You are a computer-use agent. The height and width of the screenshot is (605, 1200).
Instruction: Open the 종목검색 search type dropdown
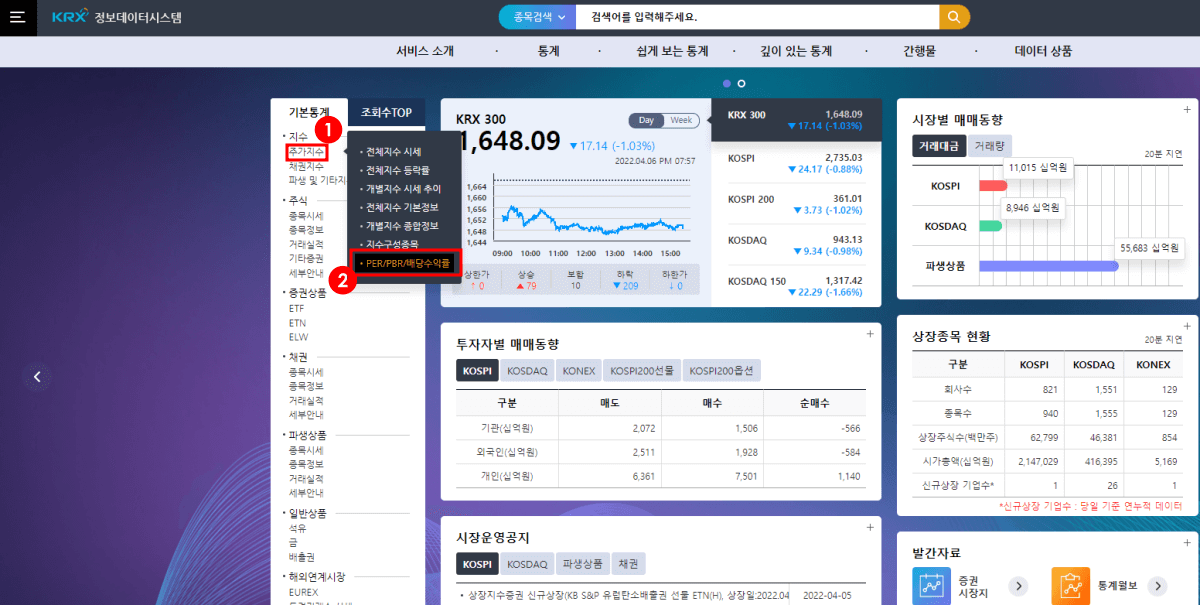tap(539, 17)
